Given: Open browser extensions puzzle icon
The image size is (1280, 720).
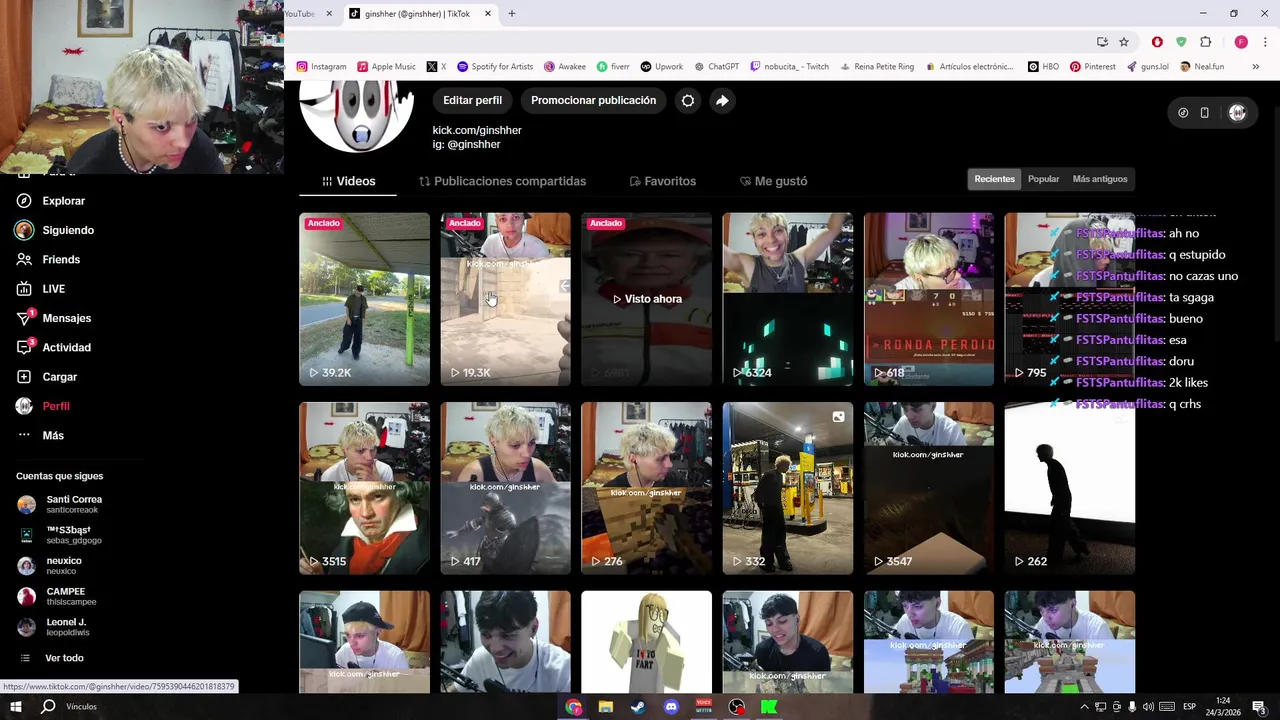Looking at the screenshot, I should point(1206,42).
